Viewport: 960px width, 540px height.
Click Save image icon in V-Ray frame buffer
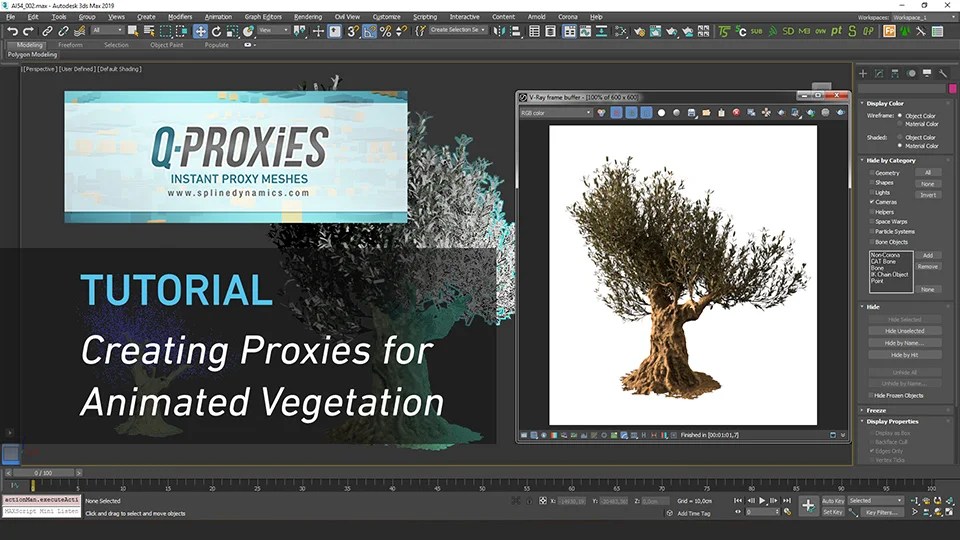click(691, 113)
